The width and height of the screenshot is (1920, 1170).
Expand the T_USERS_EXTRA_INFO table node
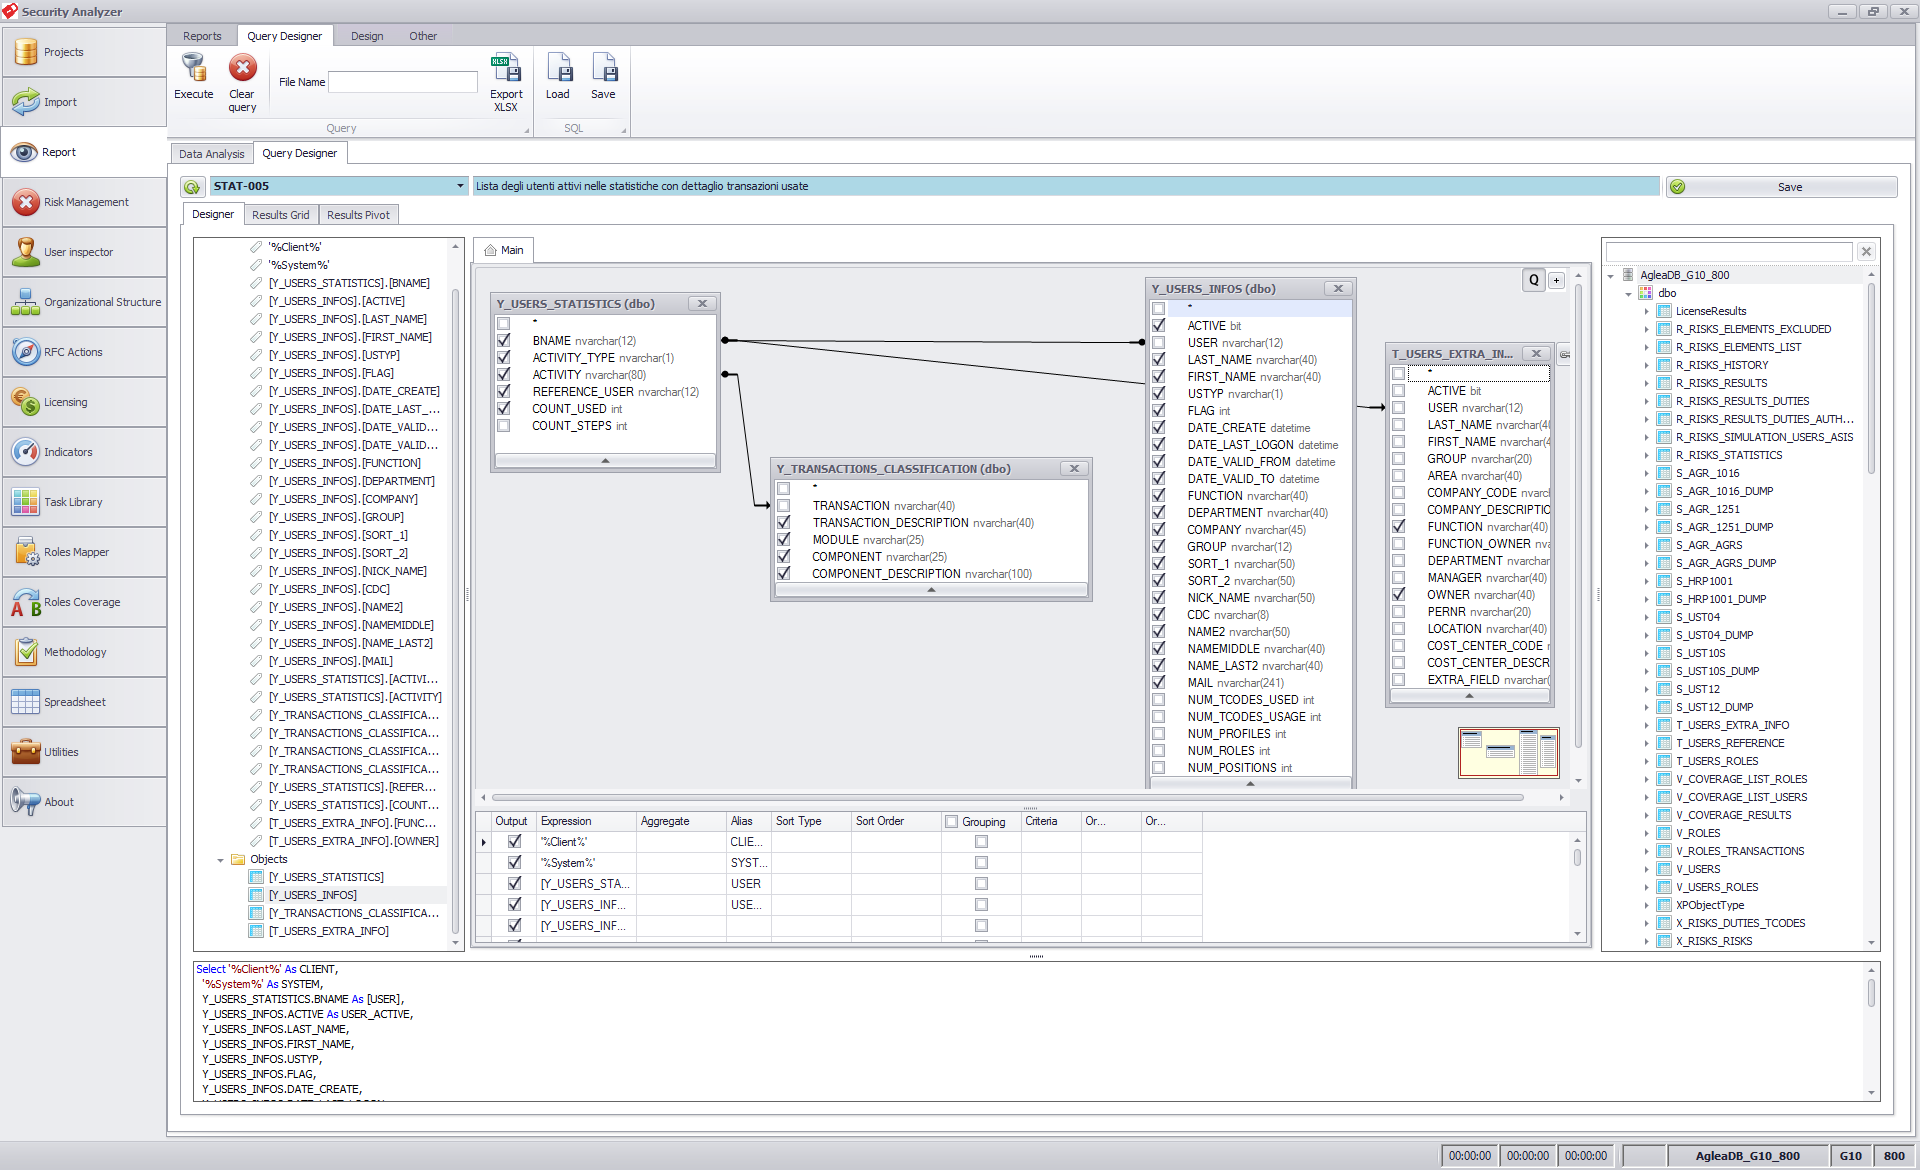(x=1647, y=726)
